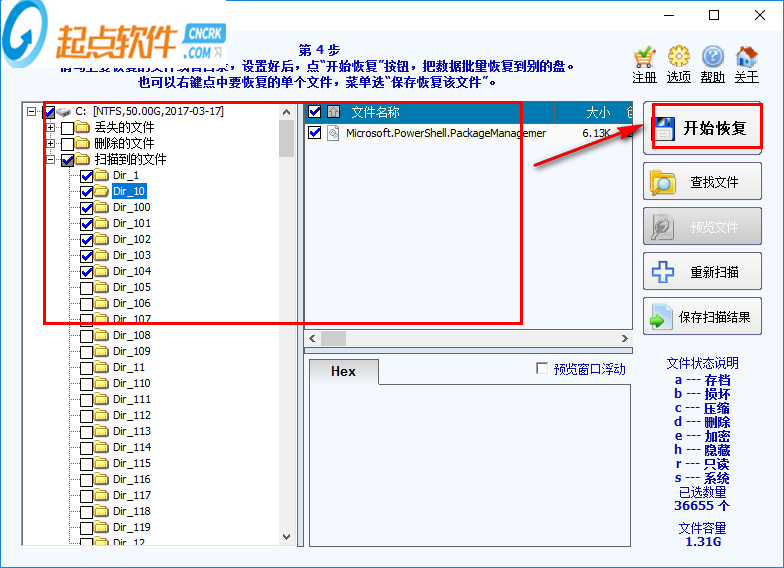The height and width of the screenshot is (568, 784).
Task: Enable the 预览窗口浮动 checkbox
Action: (542, 368)
